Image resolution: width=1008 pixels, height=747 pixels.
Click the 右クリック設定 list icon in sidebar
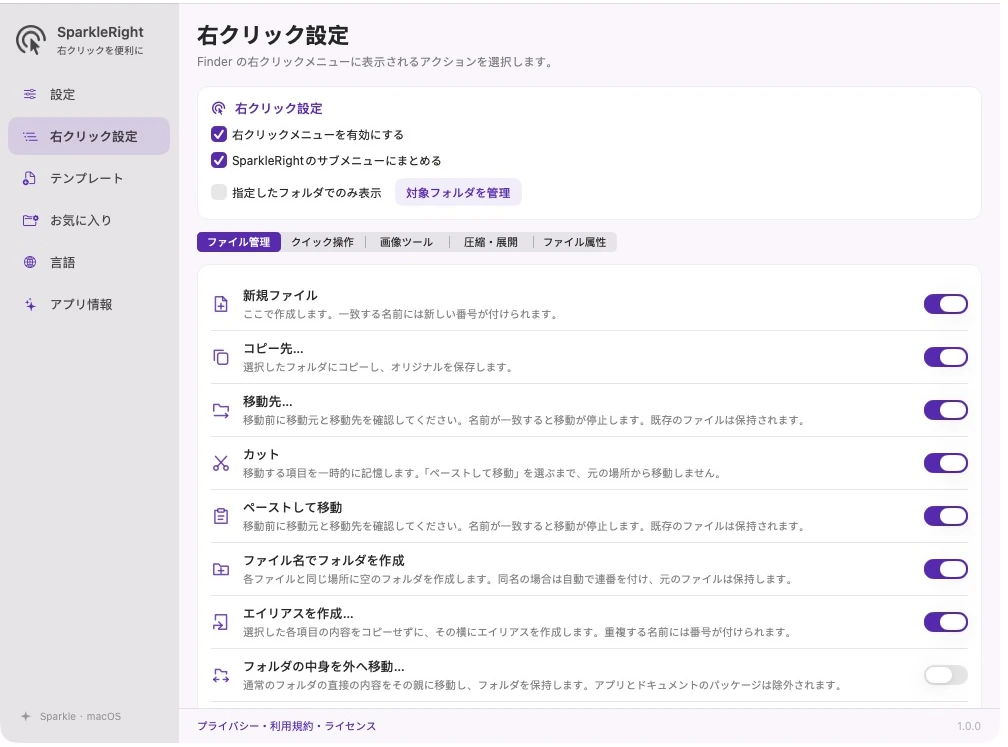point(30,136)
